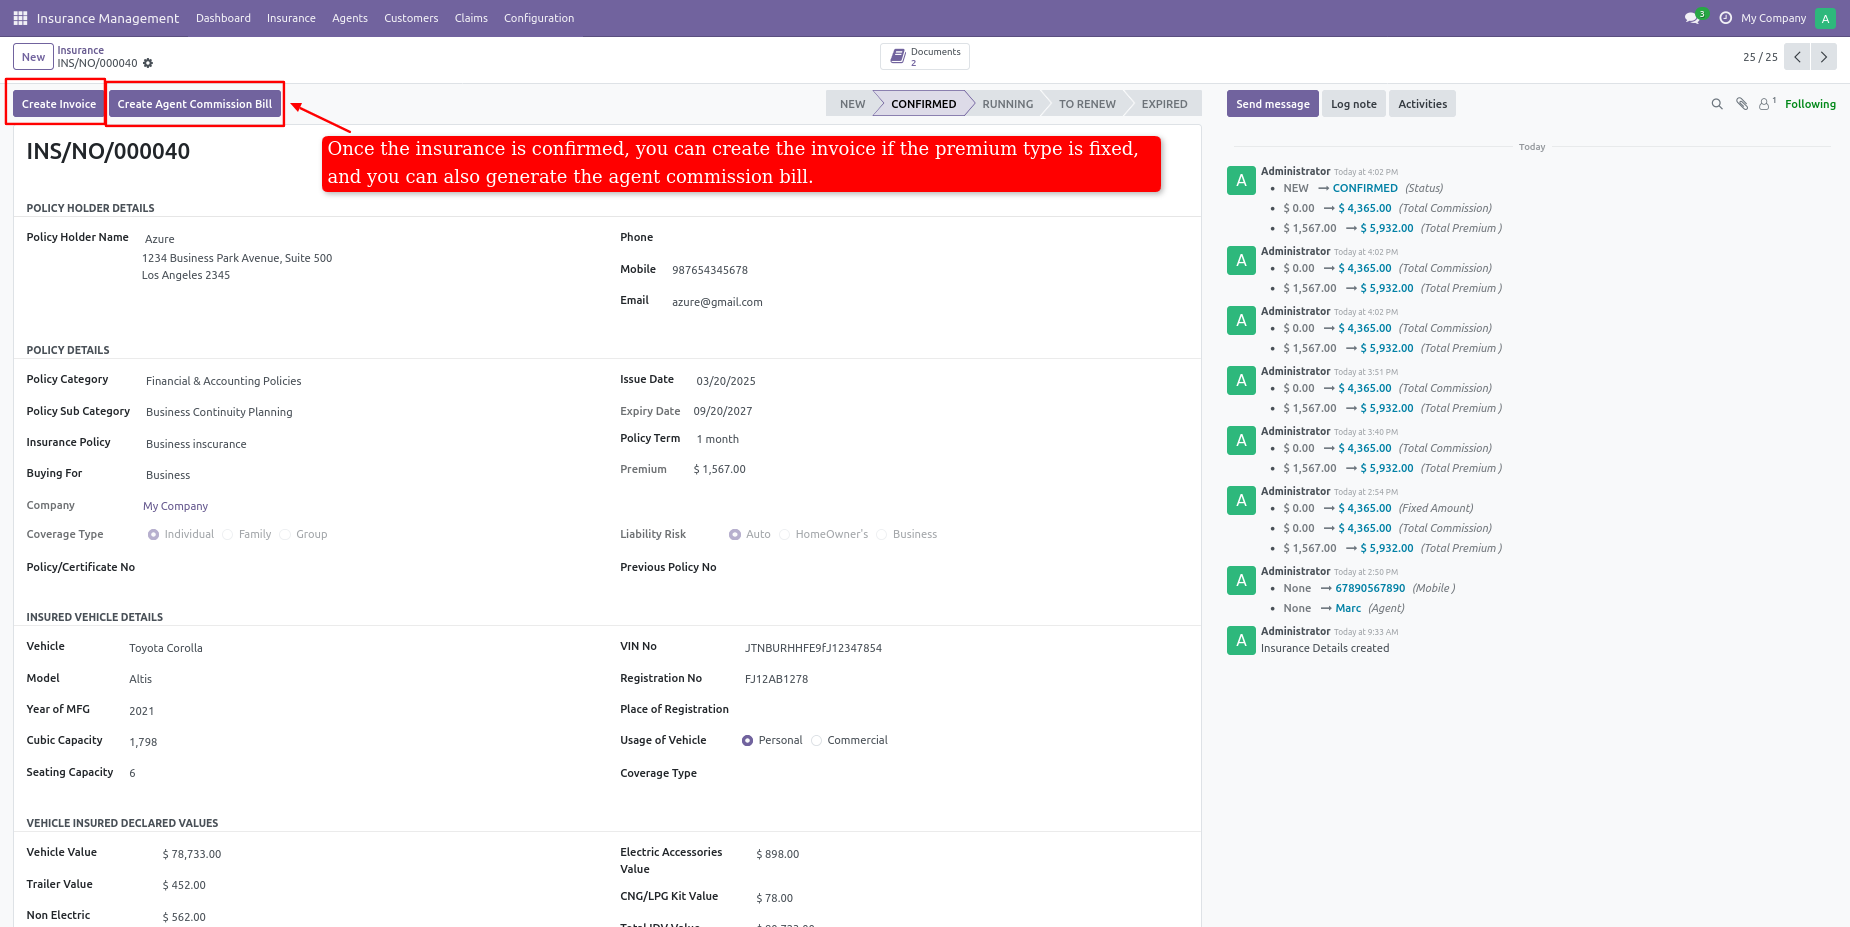
Task: Click Policy Holder Name Azure field
Action: (x=160, y=239)
